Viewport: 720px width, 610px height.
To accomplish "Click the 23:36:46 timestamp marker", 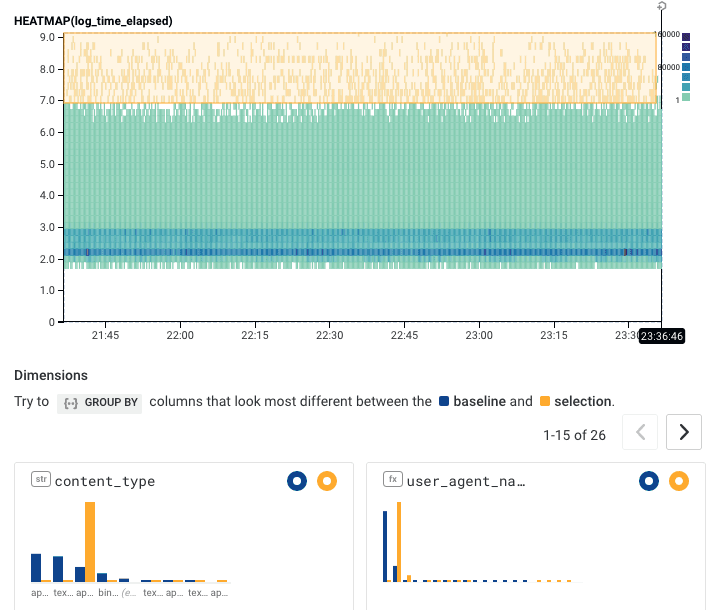I will tap(662, 336).
